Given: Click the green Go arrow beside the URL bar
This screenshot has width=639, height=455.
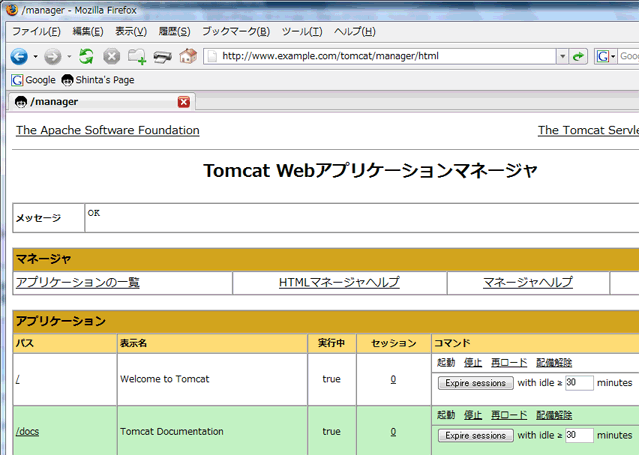Looking at the screenshot, I should point(579,56).
